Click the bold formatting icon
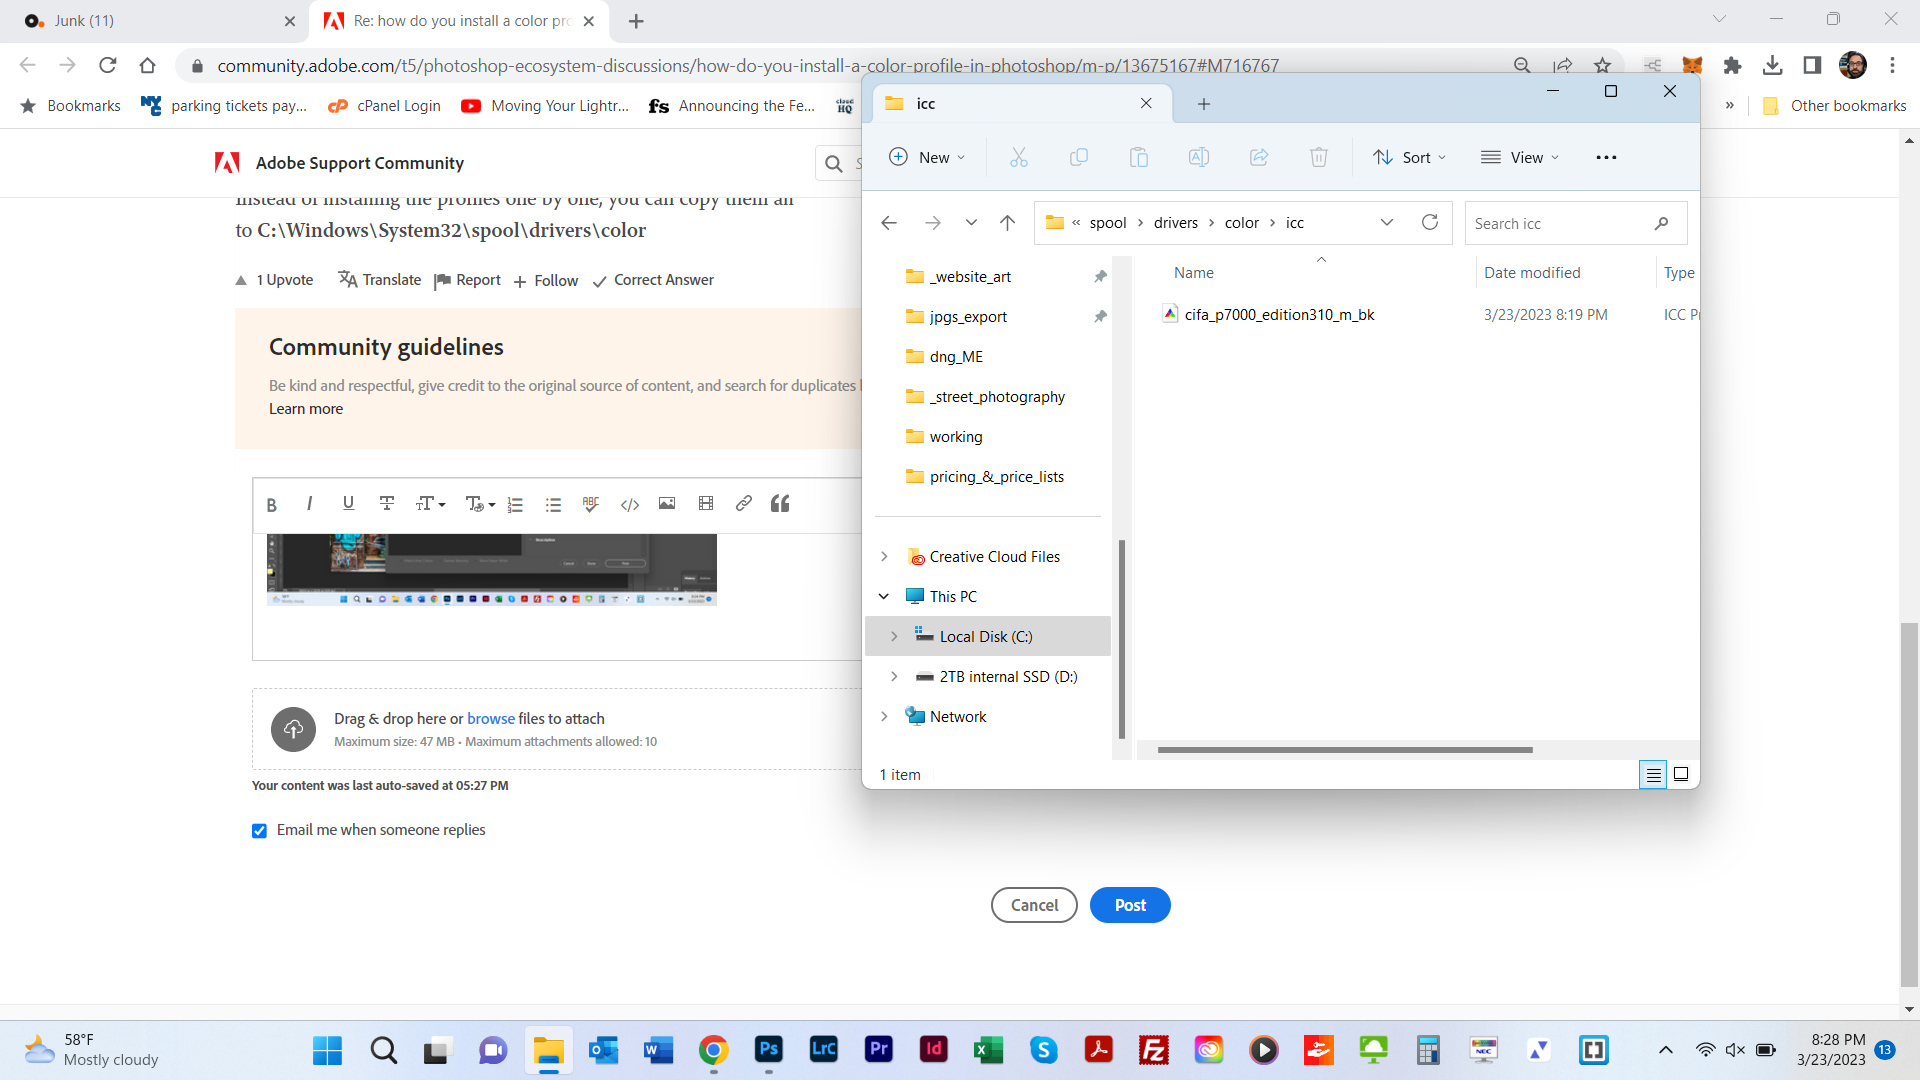 click(272, 504)
